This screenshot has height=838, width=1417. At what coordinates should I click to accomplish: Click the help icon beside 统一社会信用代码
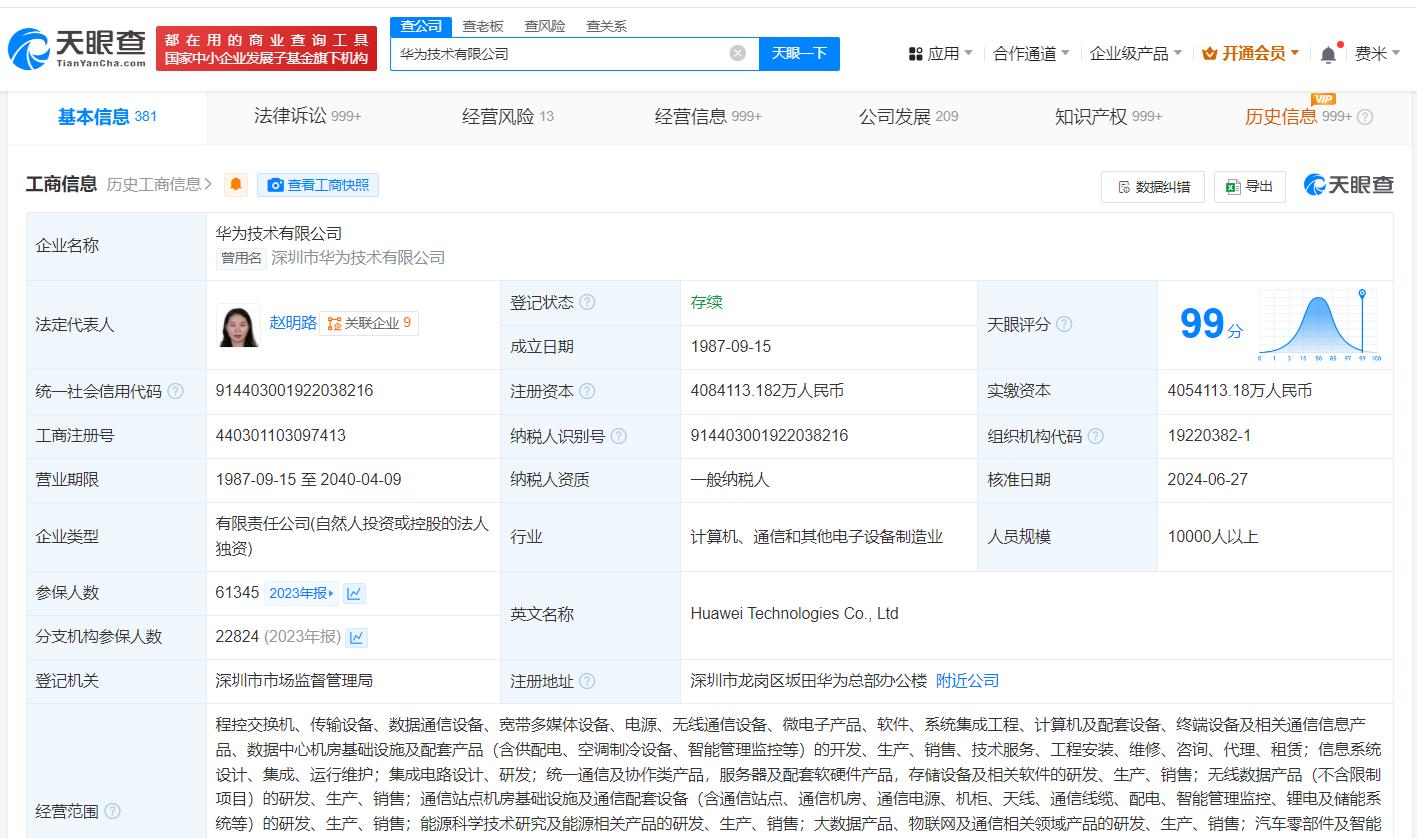point(176,391)
